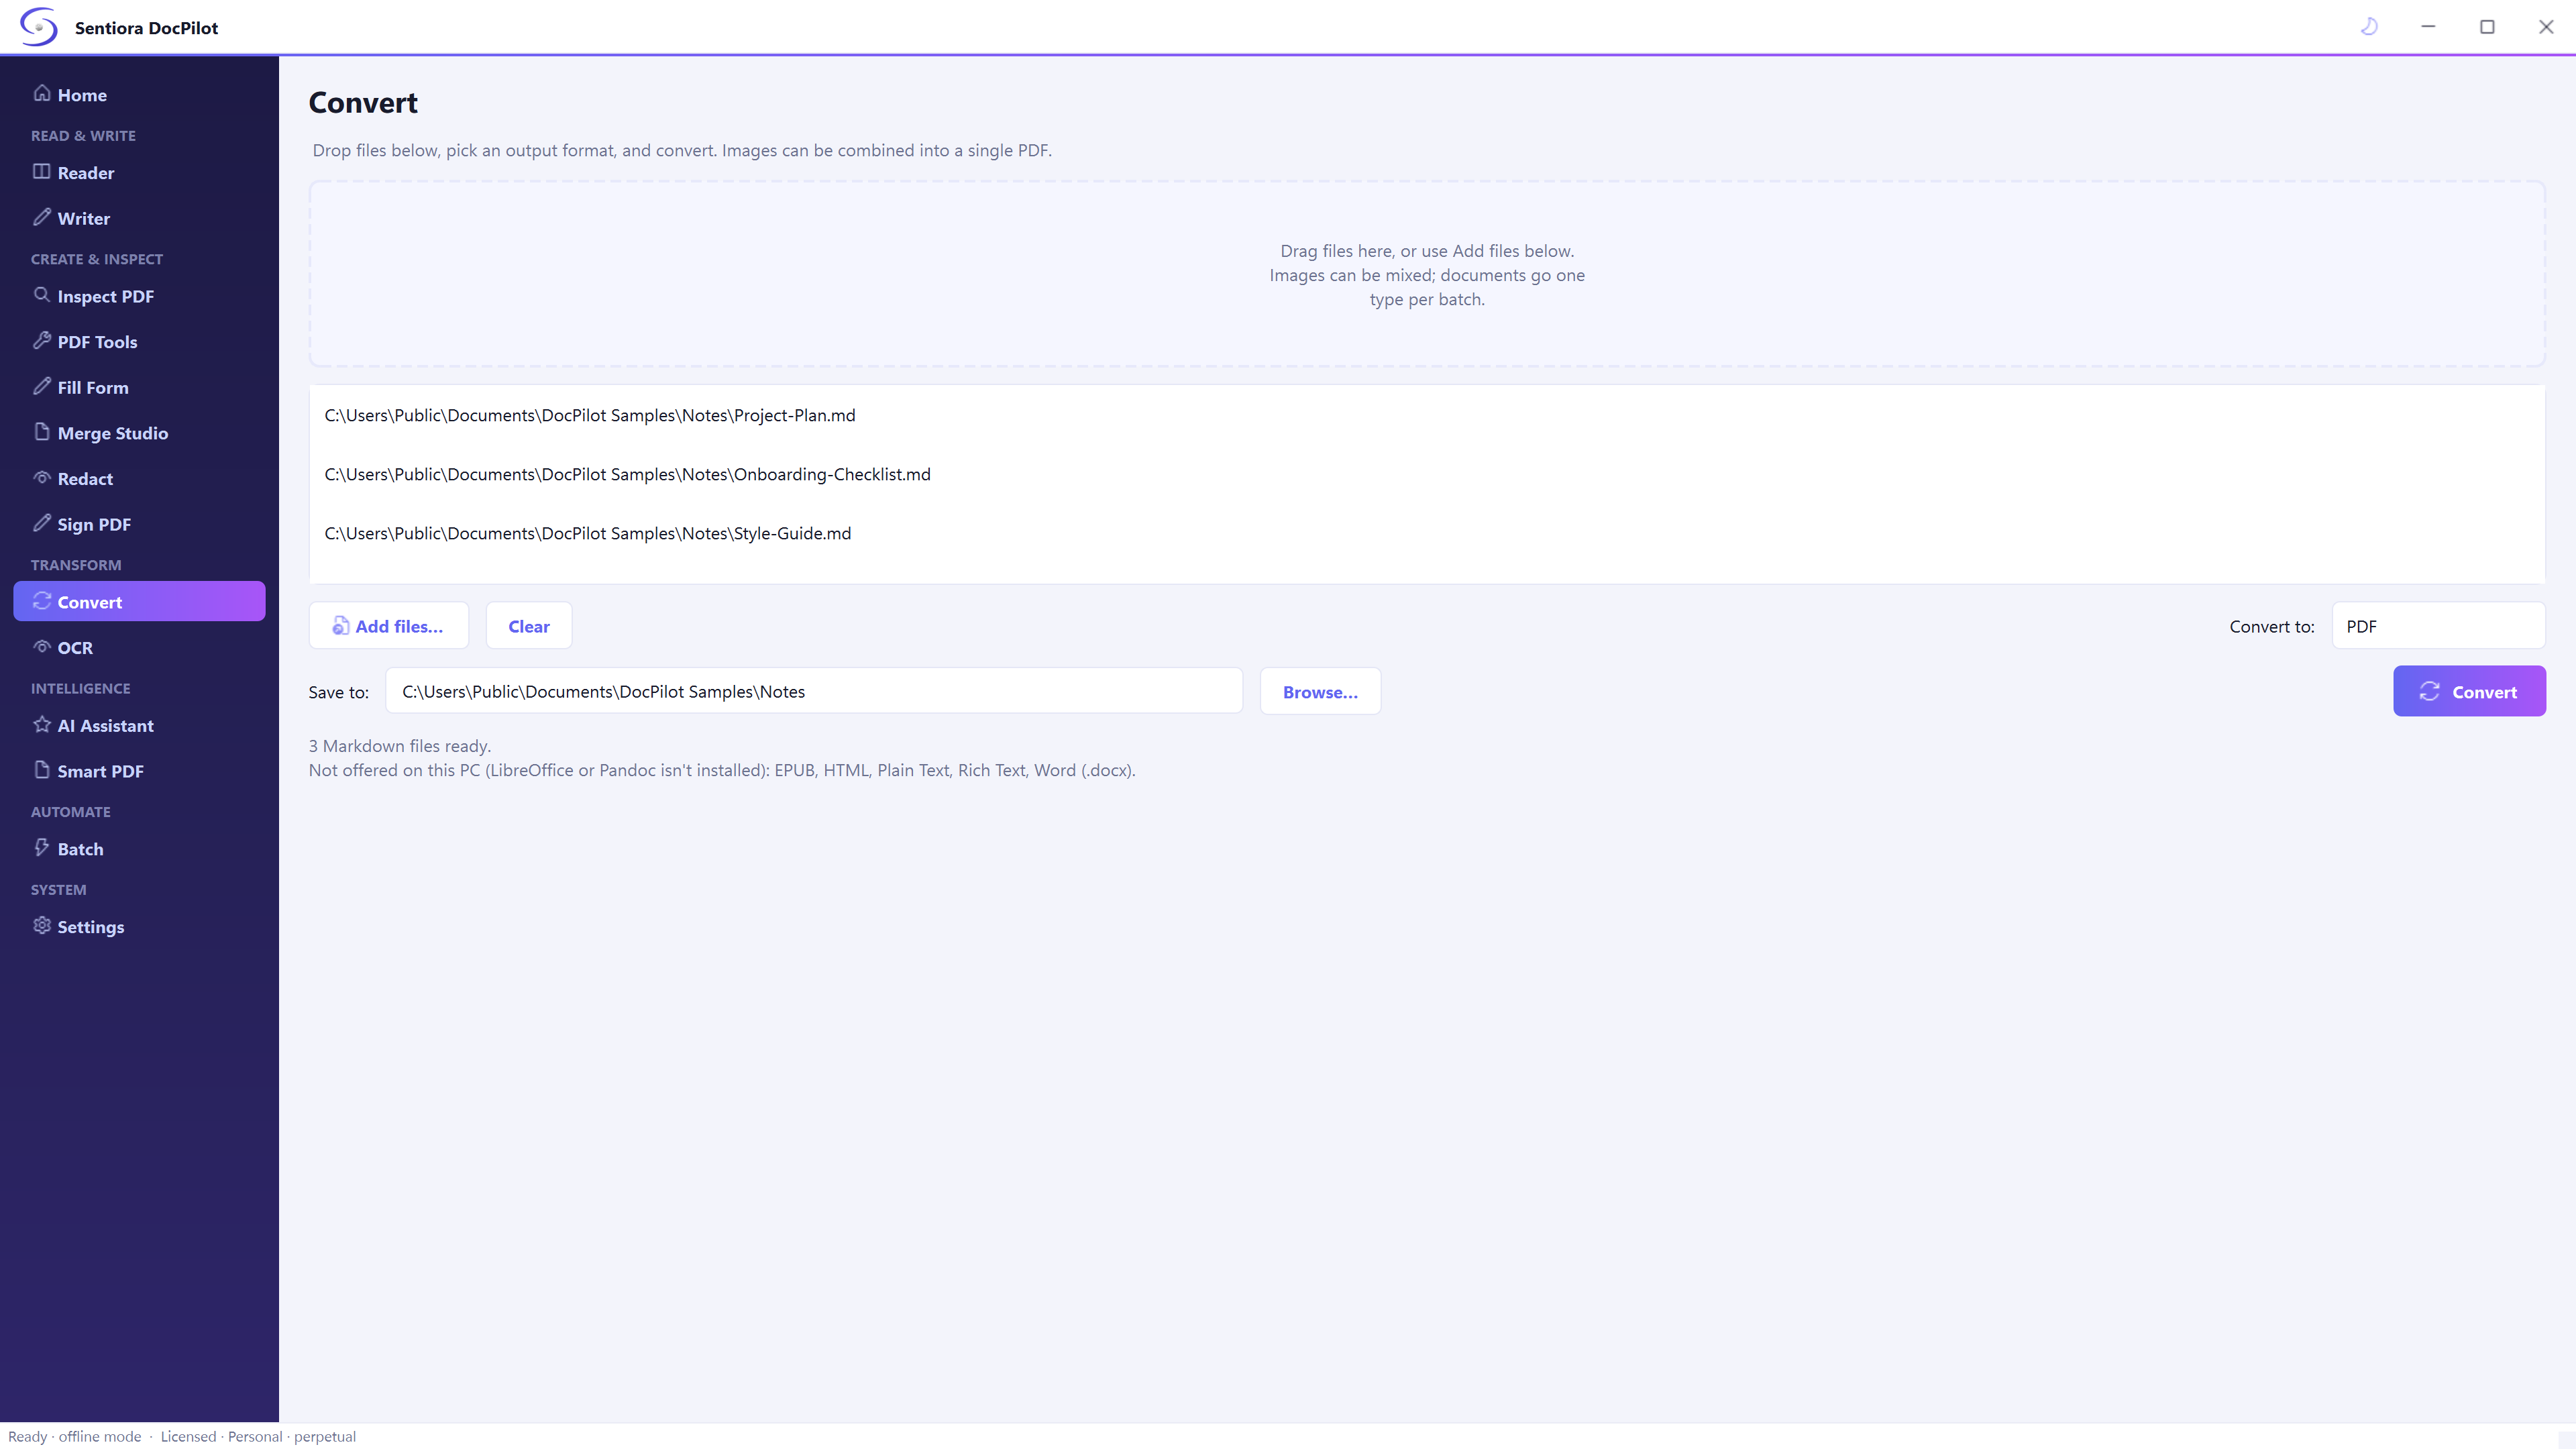Open Settings gear icon
The image size is (2576, 1449).
coord(42,926)
